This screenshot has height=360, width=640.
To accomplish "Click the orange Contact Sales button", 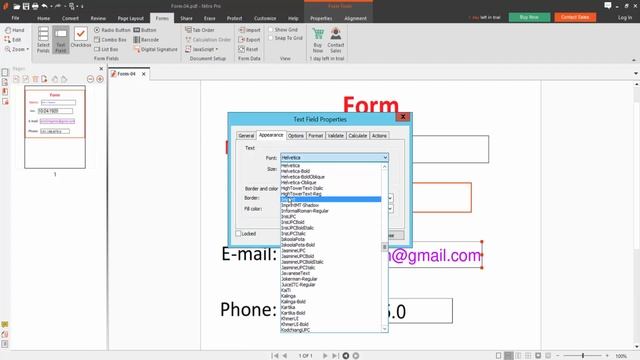I will click(x=575, y=17).
